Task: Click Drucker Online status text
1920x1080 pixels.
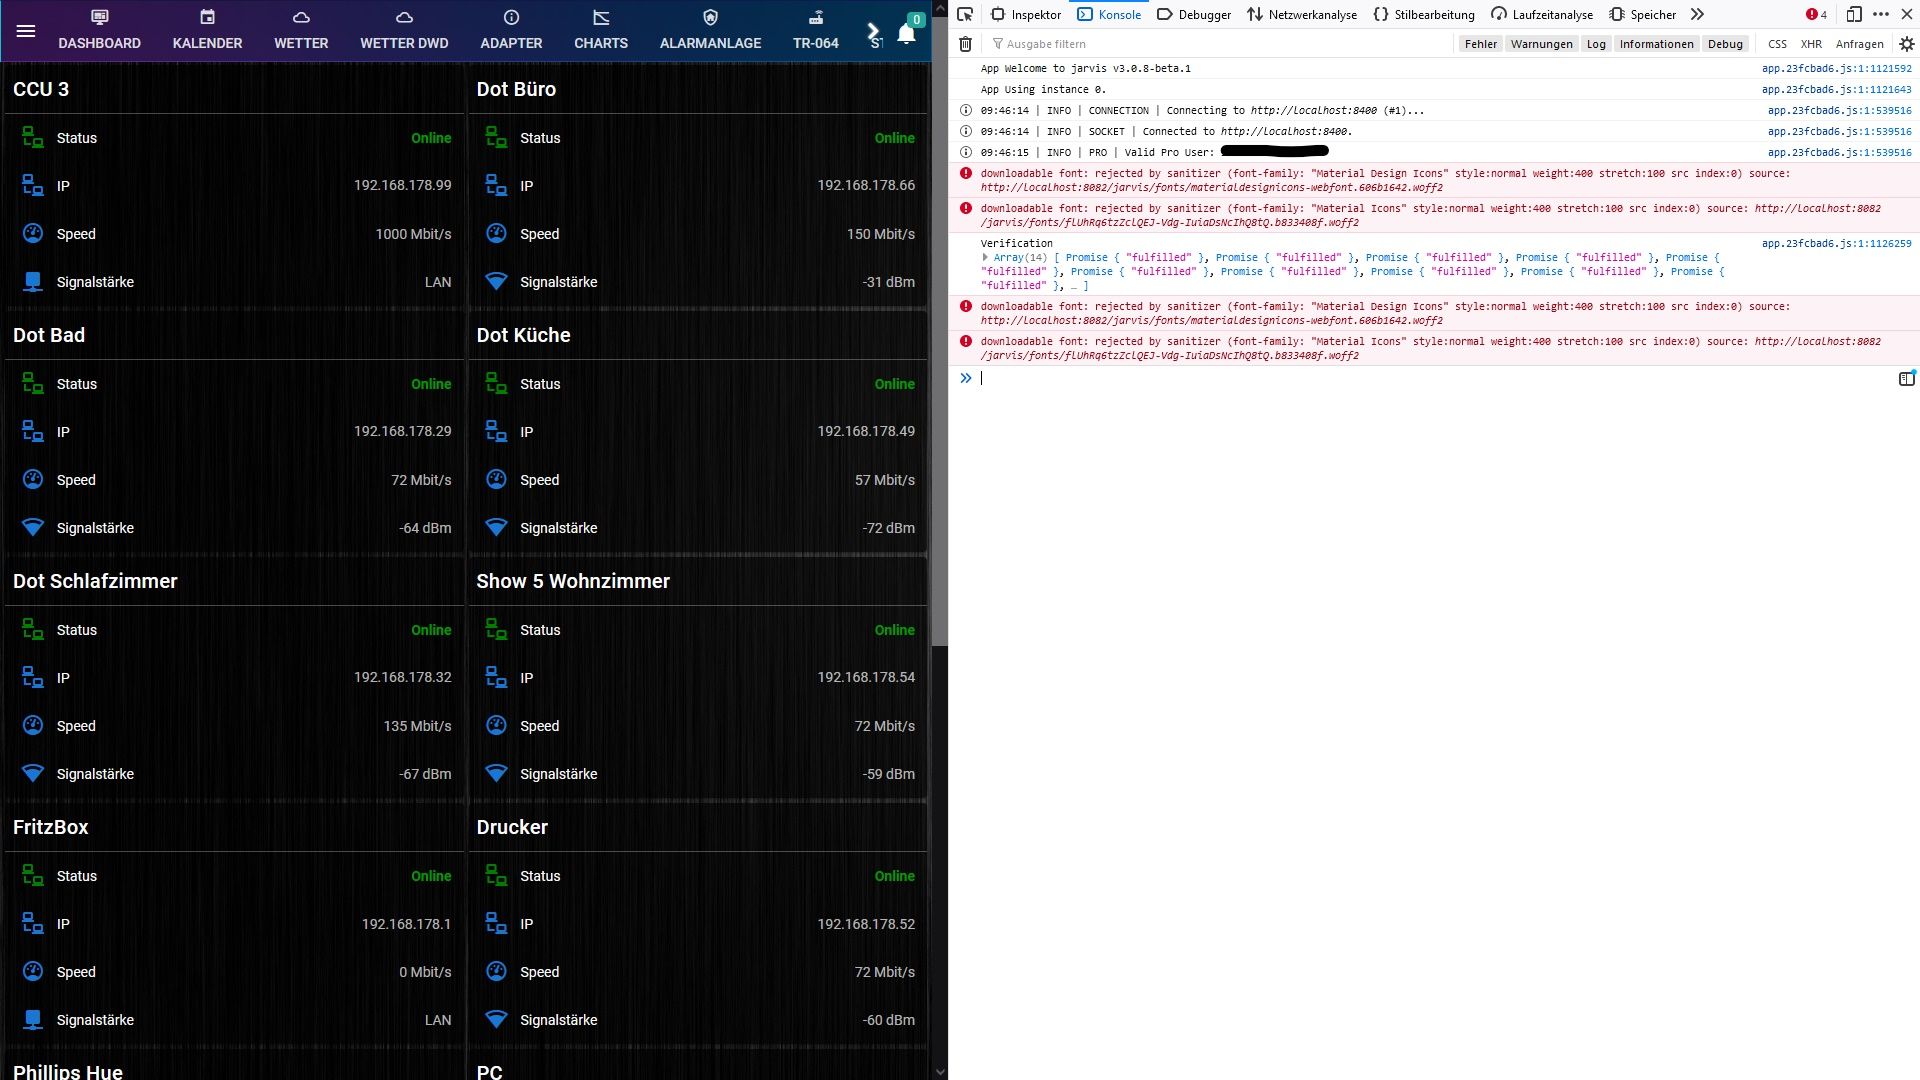Action: click(894, 875)
